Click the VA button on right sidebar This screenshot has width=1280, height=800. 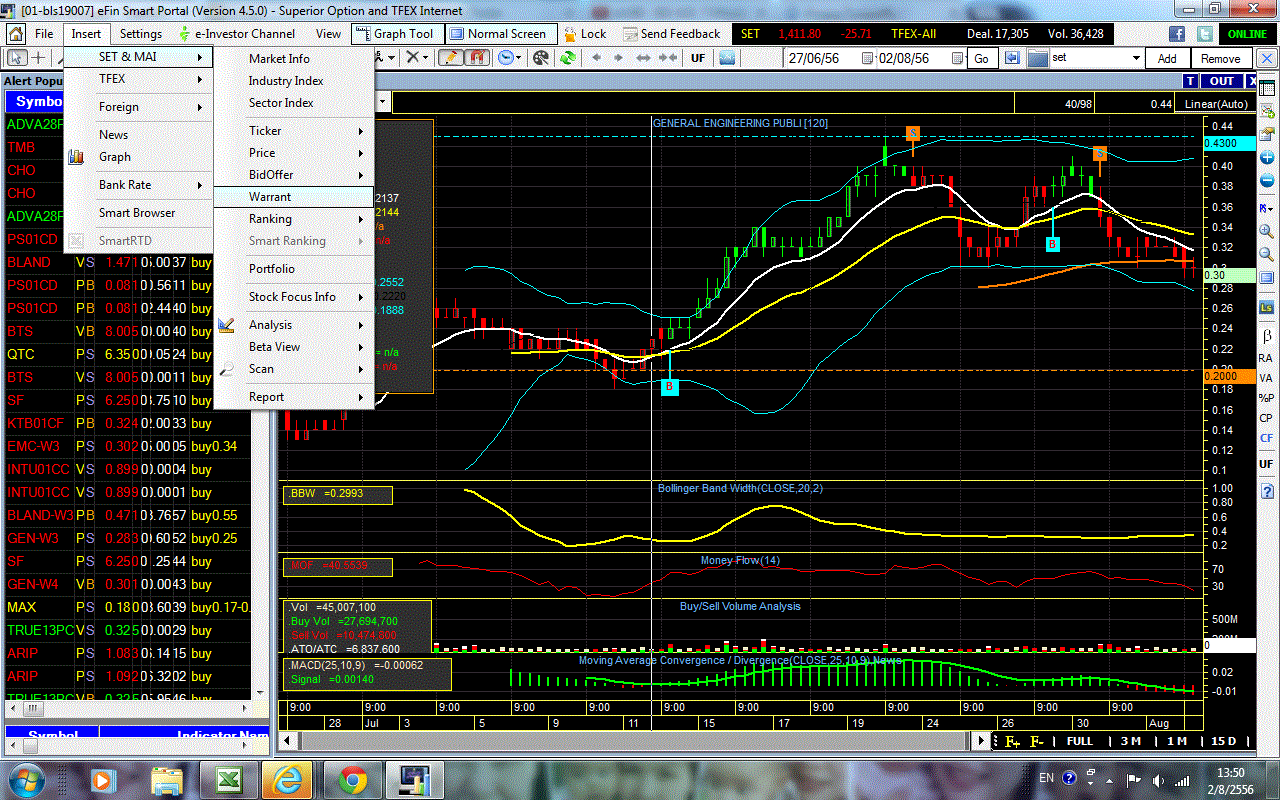[1266, 378]
